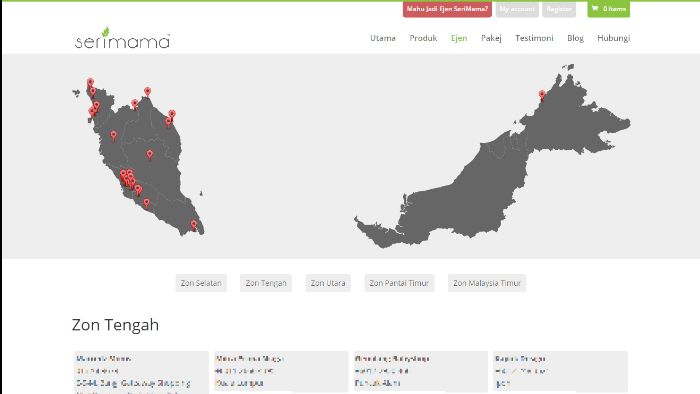
Task: Select the lone Perak map pin
Action: [113, 135]
